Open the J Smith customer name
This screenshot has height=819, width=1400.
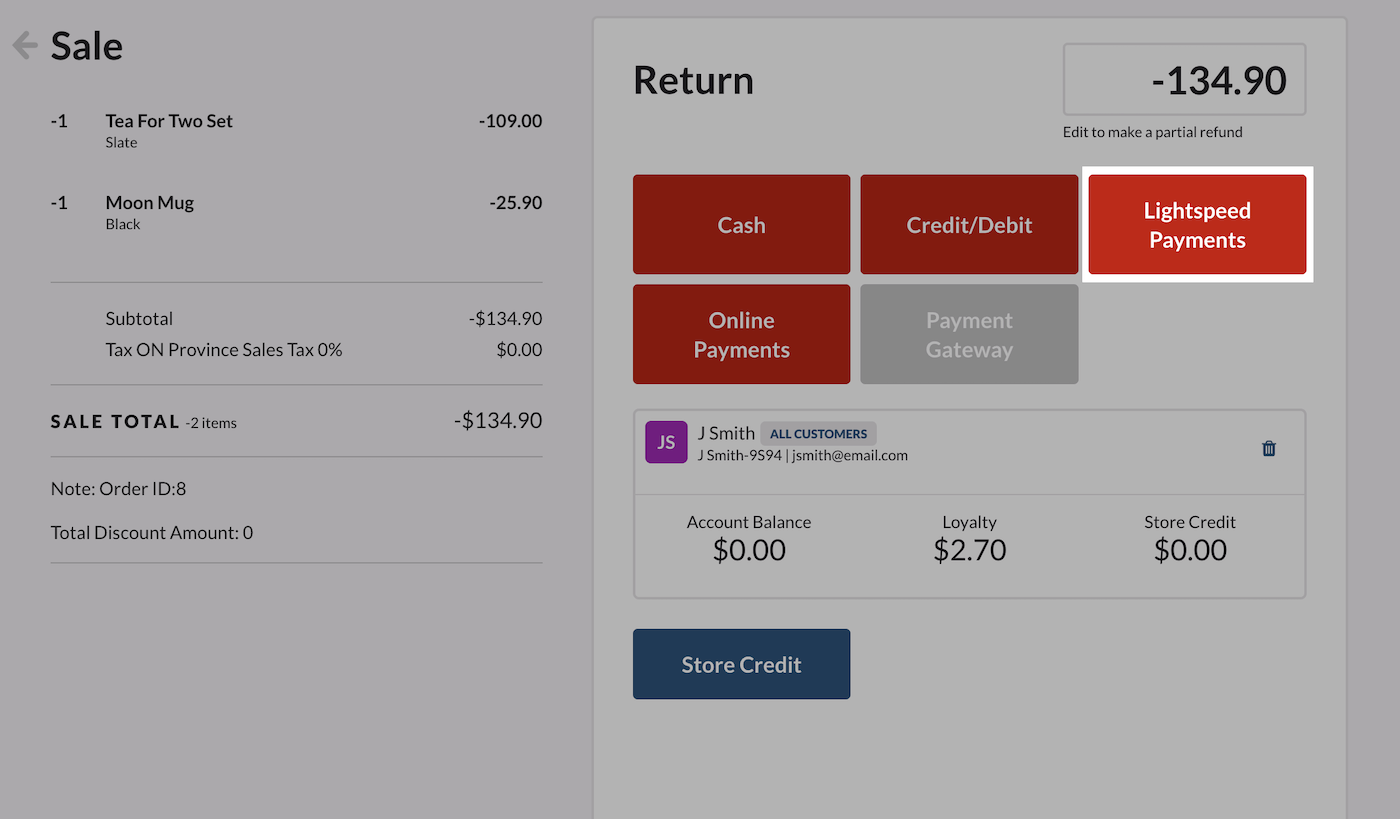point(726,433)
